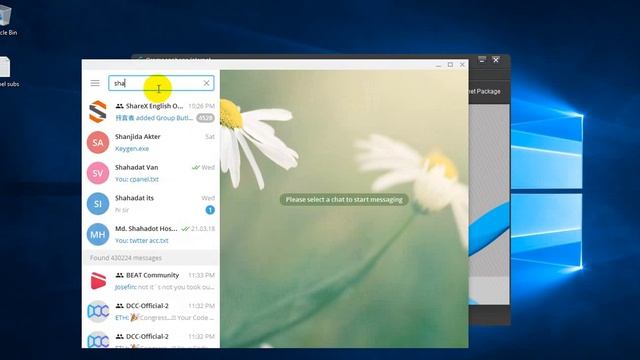Viewport: 640px width, 360px height.
Task: Click the unread badge on Shahadat its
Action: tap(210, 210)
